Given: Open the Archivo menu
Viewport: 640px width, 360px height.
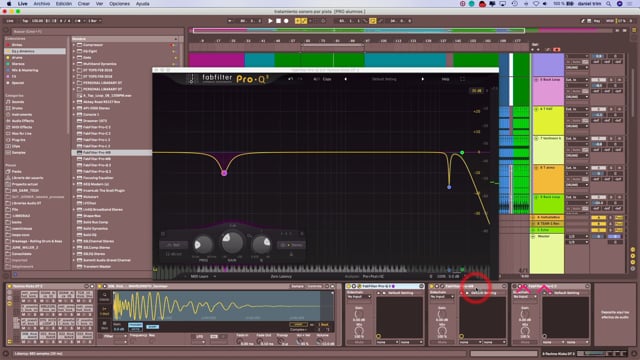Looking at the screenshot, I should [42, 4].
